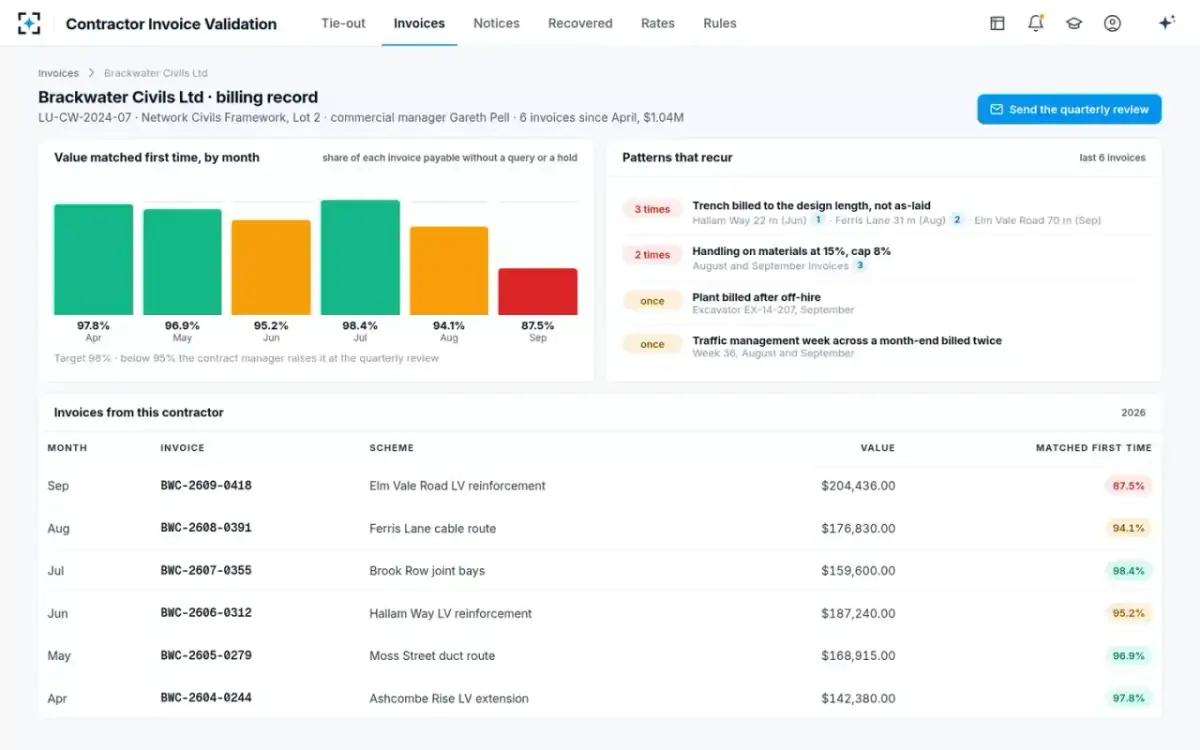Image resolution: width=1200 pixels, height=750 pixels.
Task: Click the green July bar
Action: coord(360,258)
